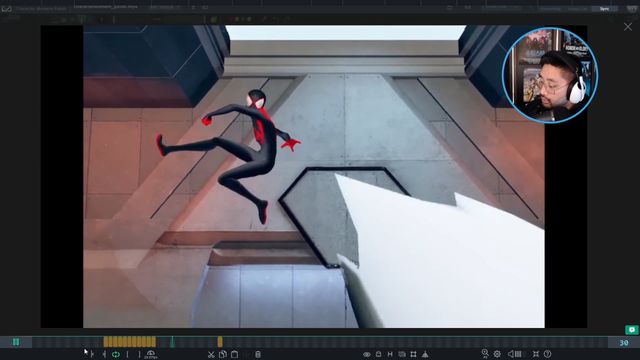Click the H-shaped icon in bottom toolbar
The image size is (640, 360).
pyautogui.click(x=390, y=354)
